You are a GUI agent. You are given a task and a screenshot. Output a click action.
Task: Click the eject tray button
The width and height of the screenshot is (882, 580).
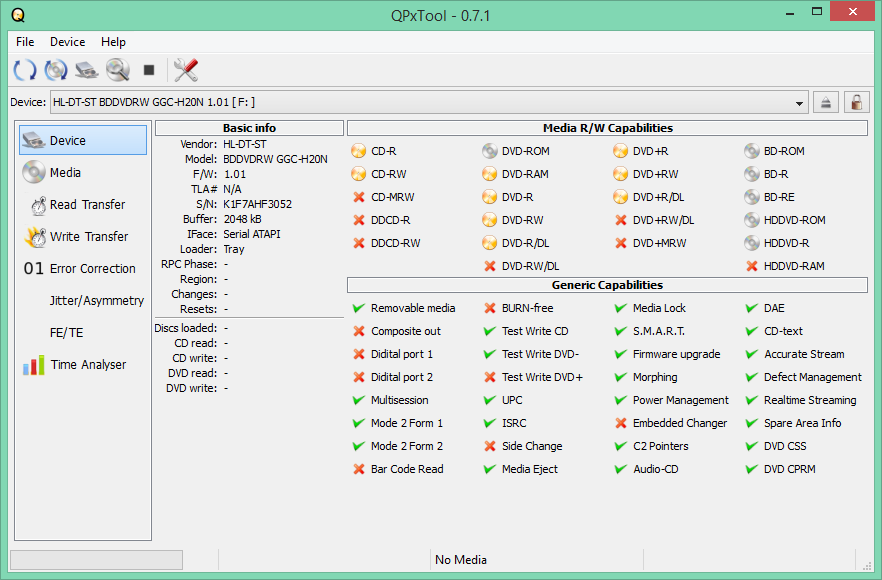(825, 102)
